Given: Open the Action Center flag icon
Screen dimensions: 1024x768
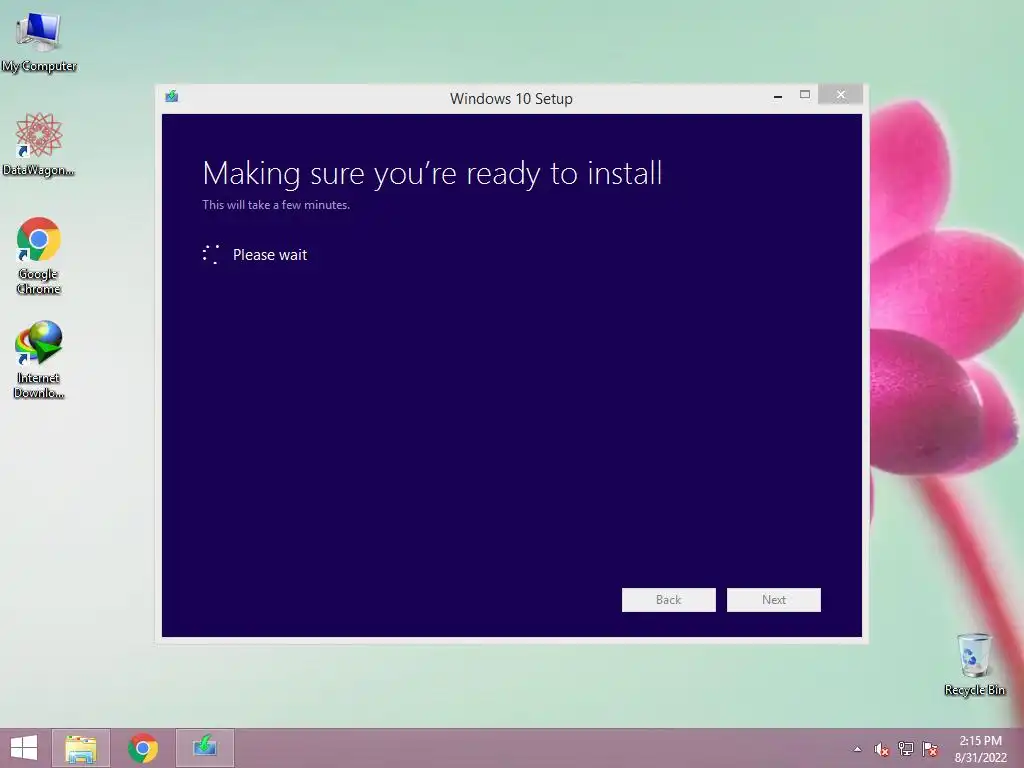Looking at the screenshot, I should (930, 749).
